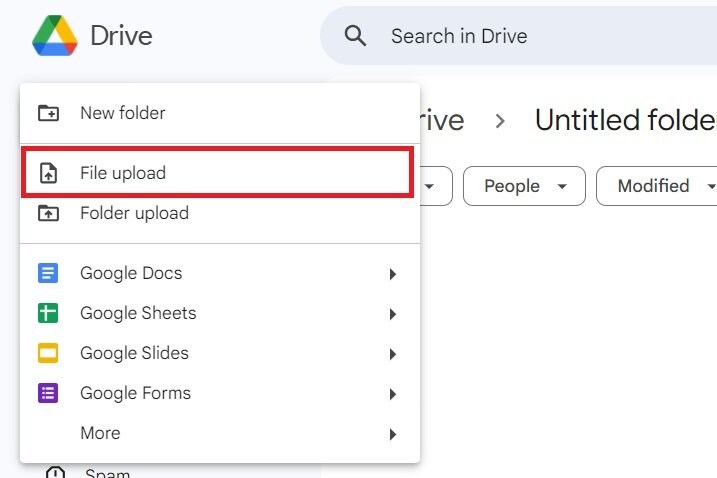
Task: Expand the Google Slides submenu arrow
Action: 393,354
